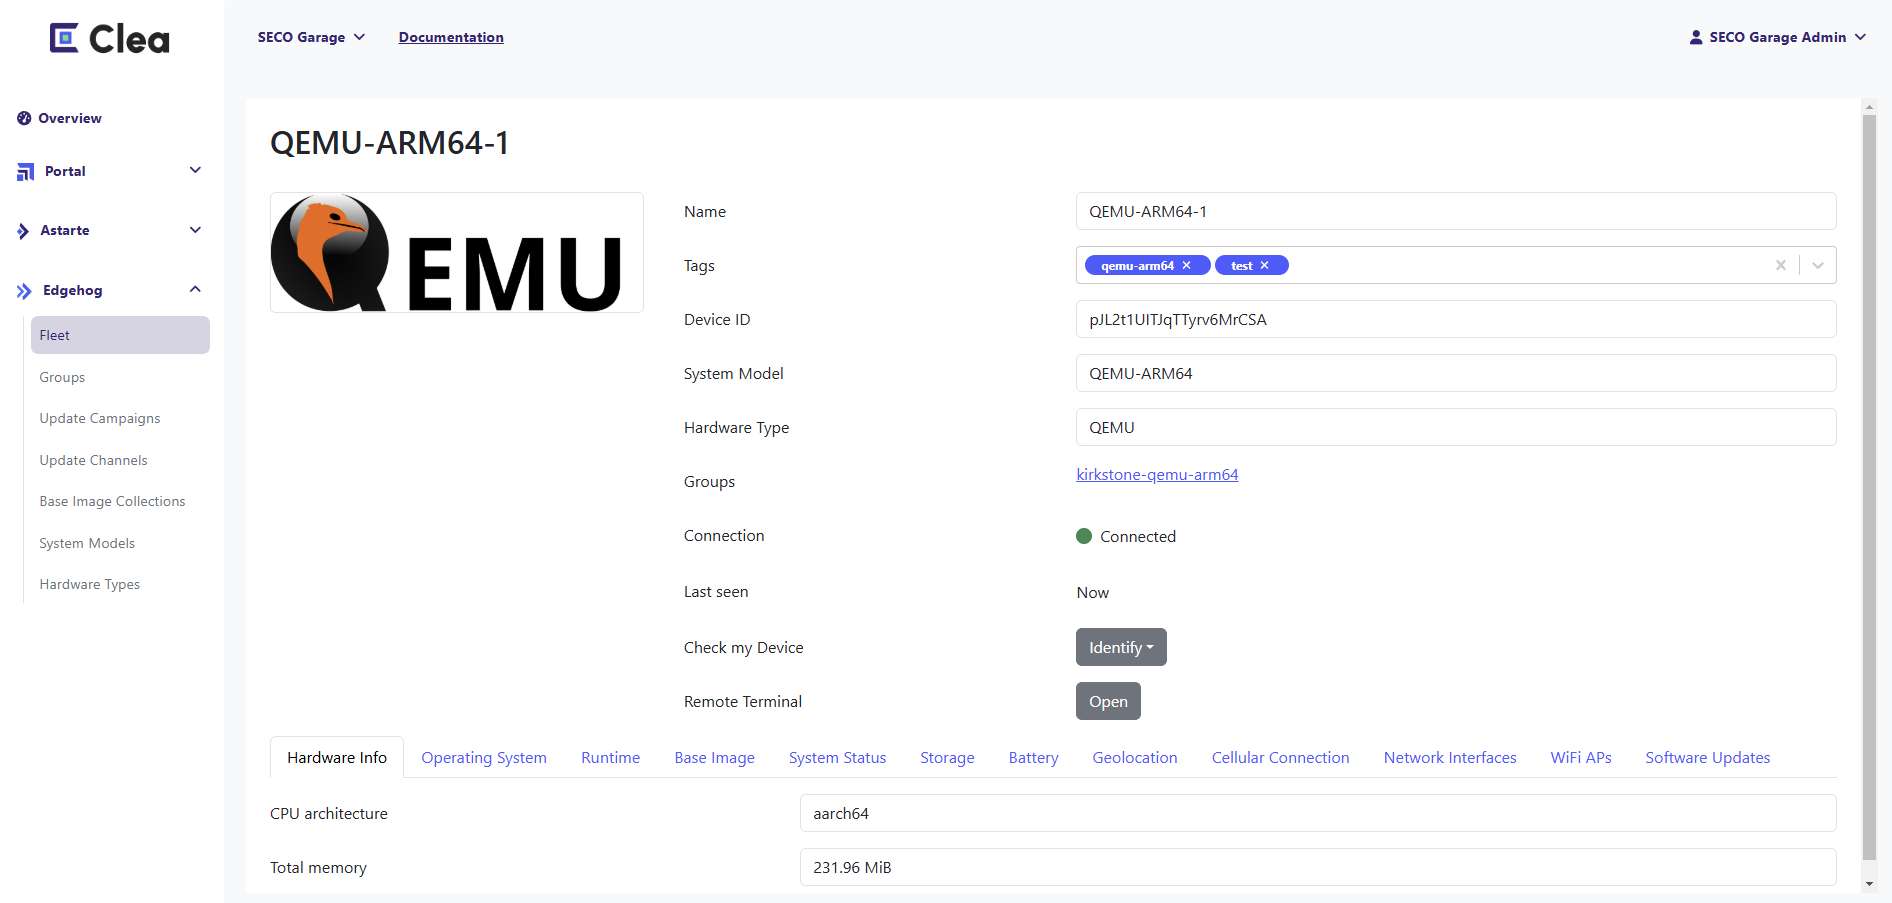Viewport: 1892px width, 903px height.
Task: Clear all tags with the X icon
Action: 1780,265
